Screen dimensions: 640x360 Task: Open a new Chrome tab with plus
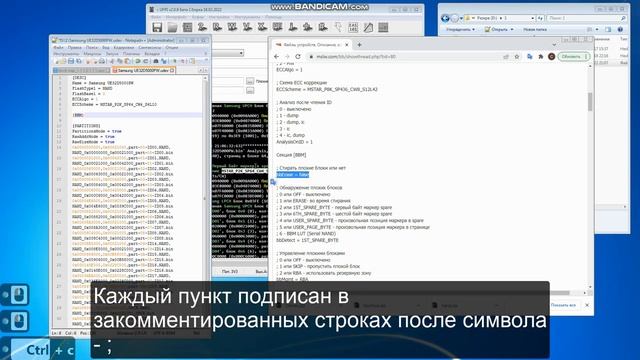tap(359, 44)
